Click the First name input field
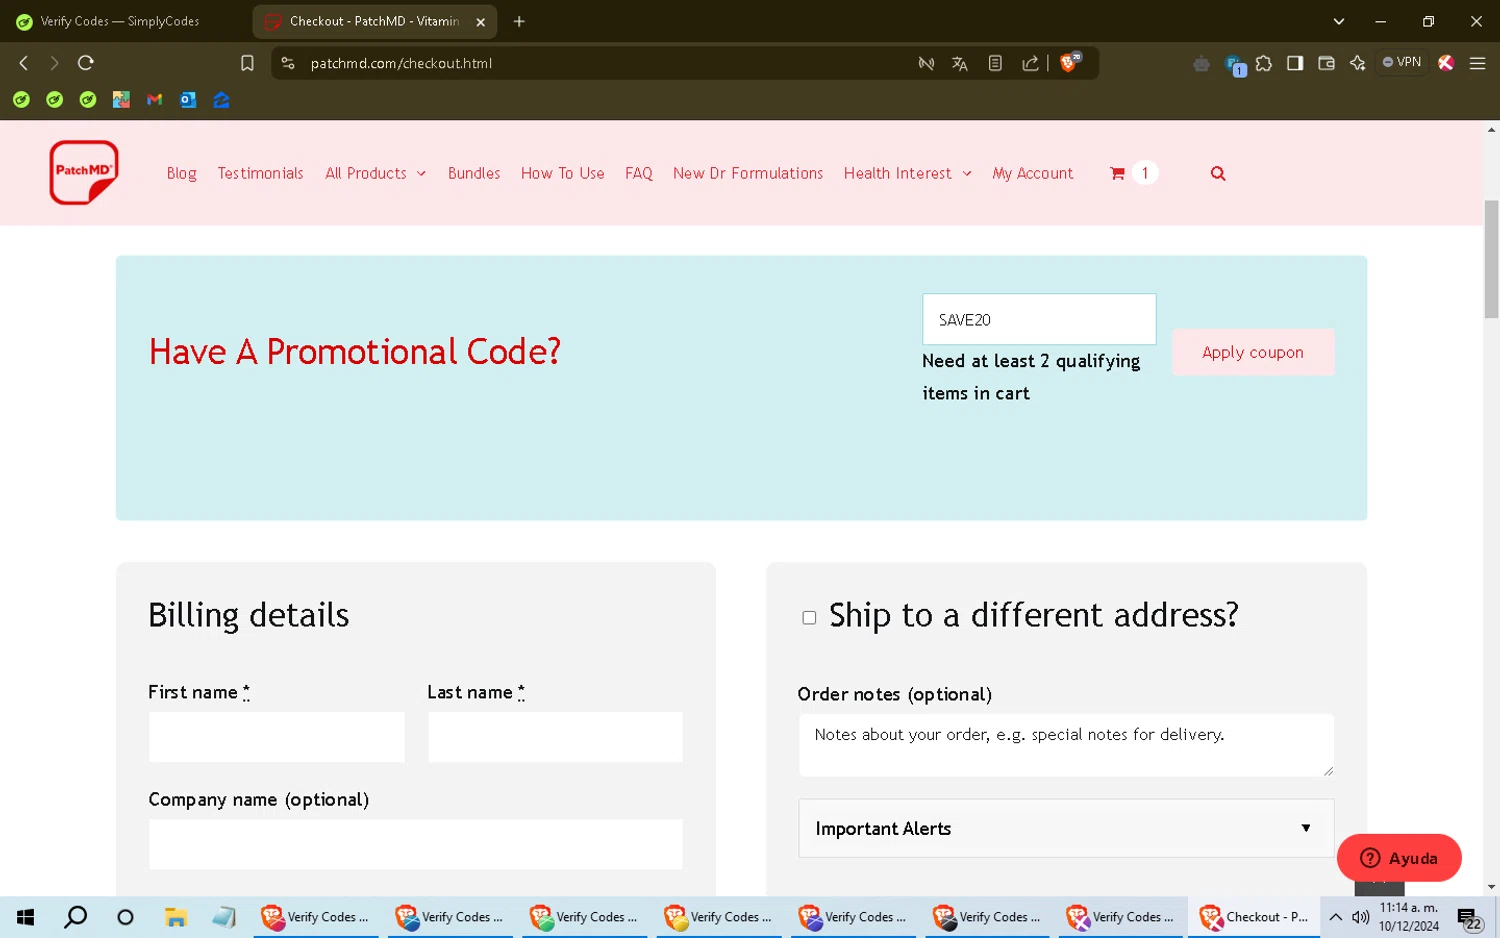The height and width of the screenshot is (938, 1500). [276, 737]
